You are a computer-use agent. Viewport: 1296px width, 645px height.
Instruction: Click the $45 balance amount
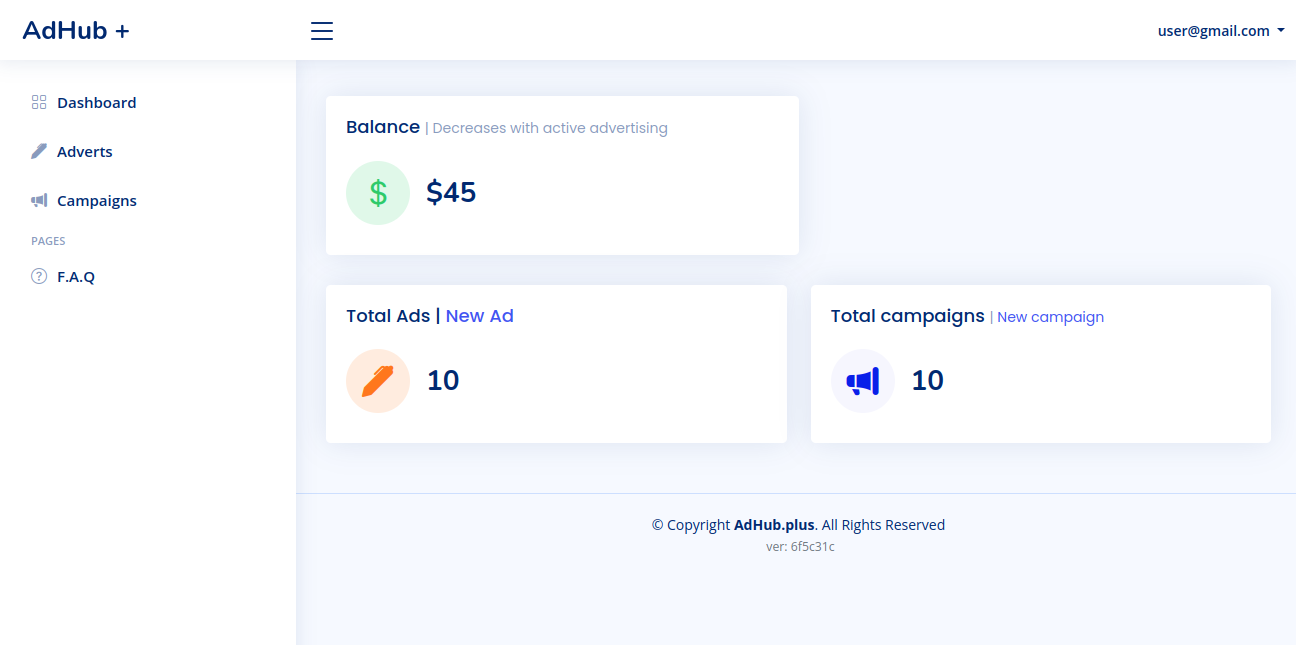[x=451, y=192]
